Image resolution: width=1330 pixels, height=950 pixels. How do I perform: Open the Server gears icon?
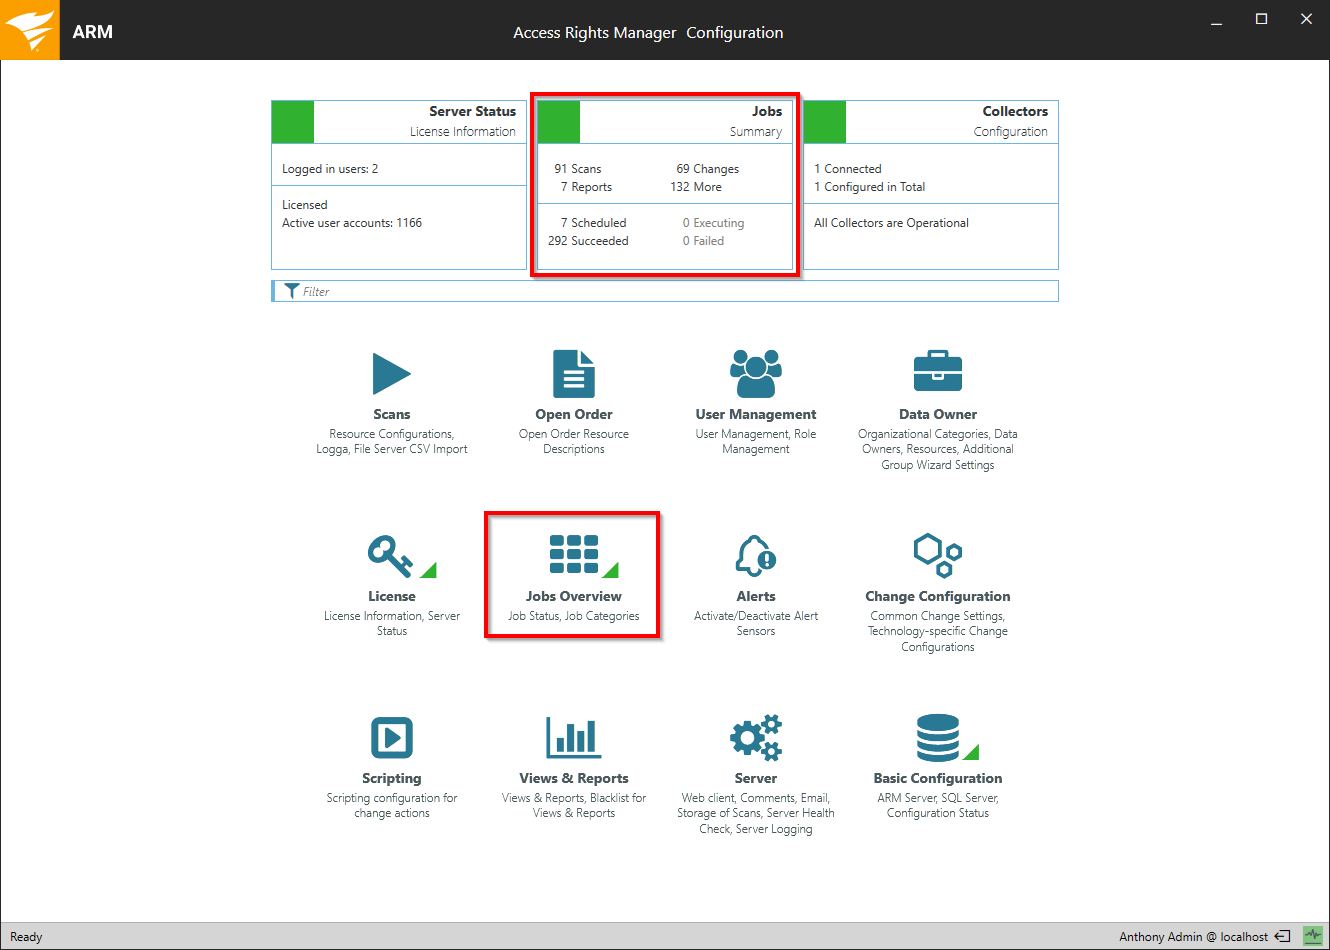click(755, 738)
